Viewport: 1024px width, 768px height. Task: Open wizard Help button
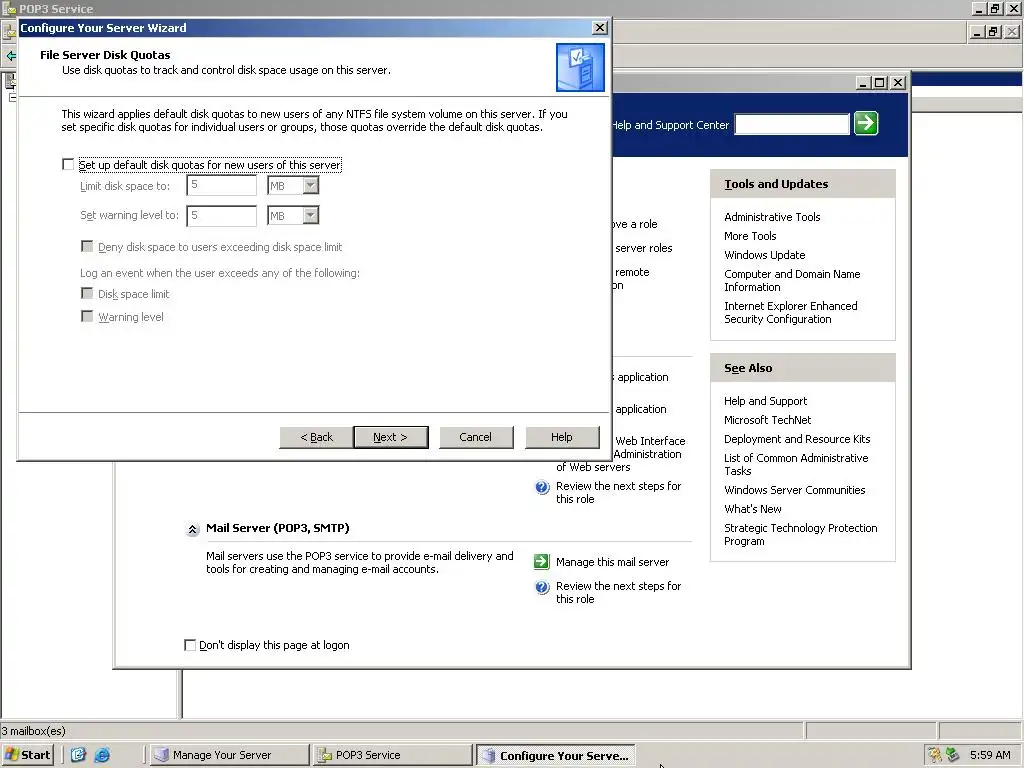pos(562,437)
